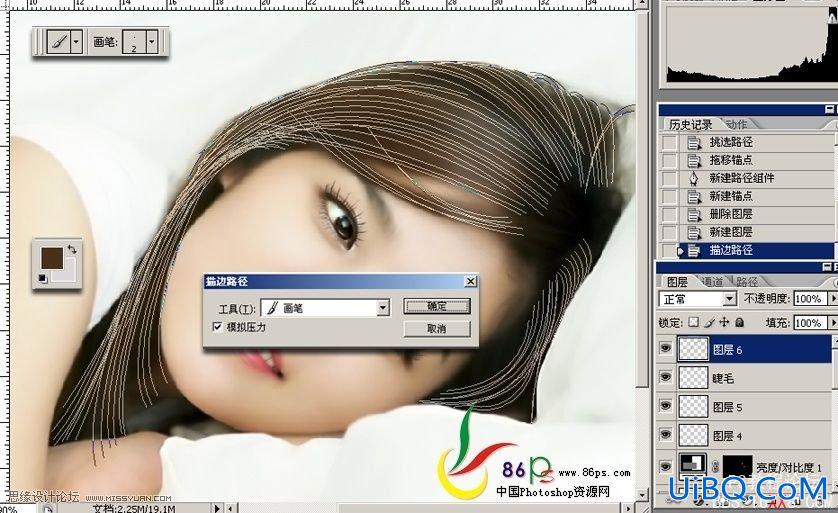The height and width of the screenshot is (513, 838).
Task: Select the 睫毛 layer name
Action: tap(723, 378)
